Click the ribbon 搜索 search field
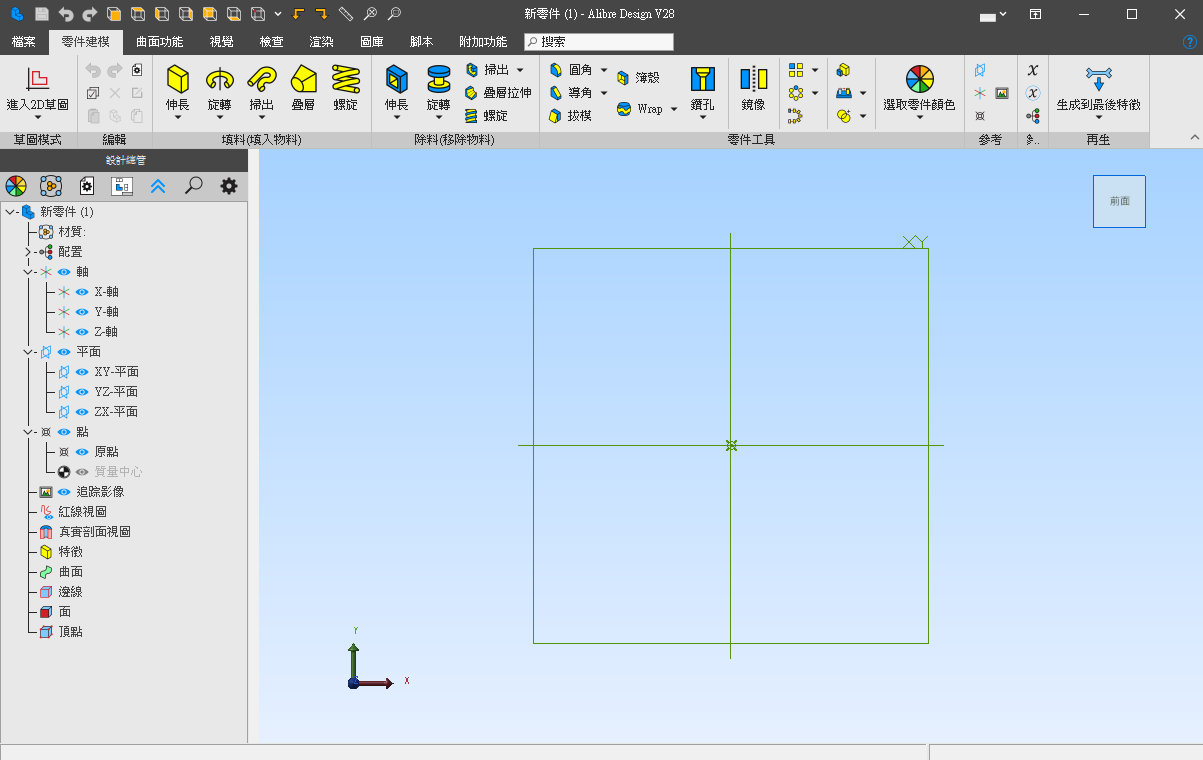The height and width of the screenshot is (760, 1203). tap(599, 42)
